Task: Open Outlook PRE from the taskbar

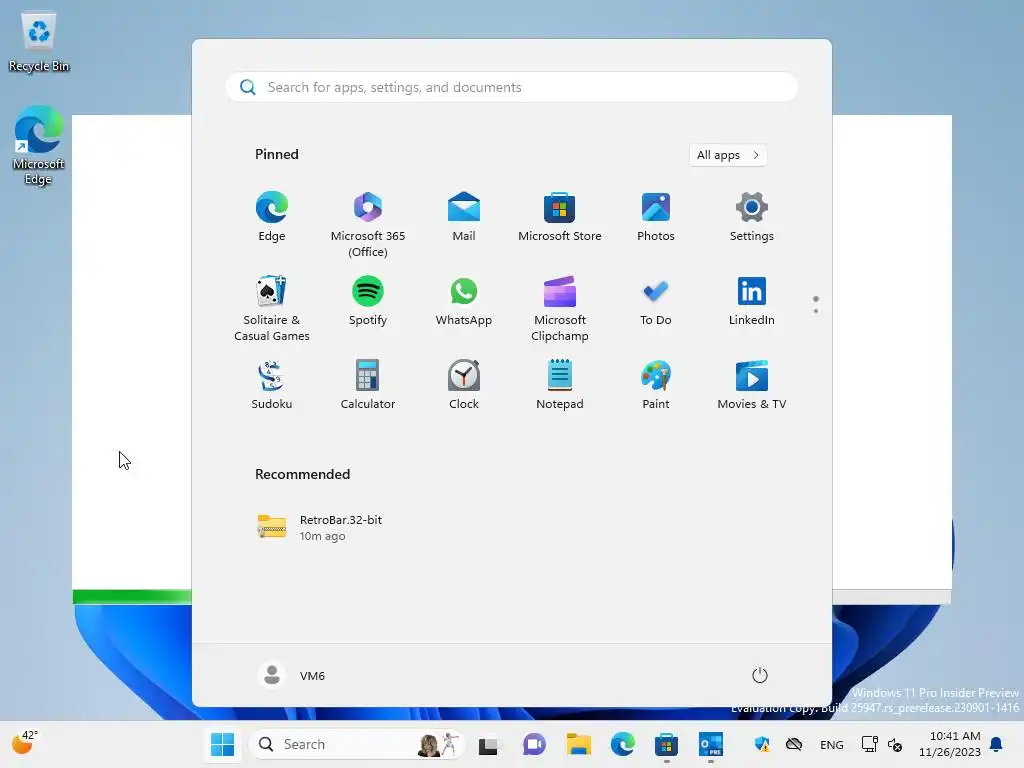Action: 711,744
